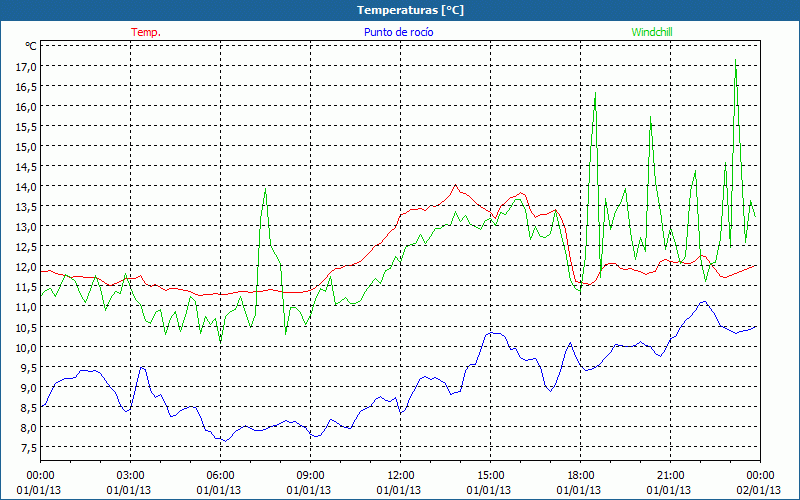
Task: Click the '8,0' y-axis value
Action: point(29,427)
